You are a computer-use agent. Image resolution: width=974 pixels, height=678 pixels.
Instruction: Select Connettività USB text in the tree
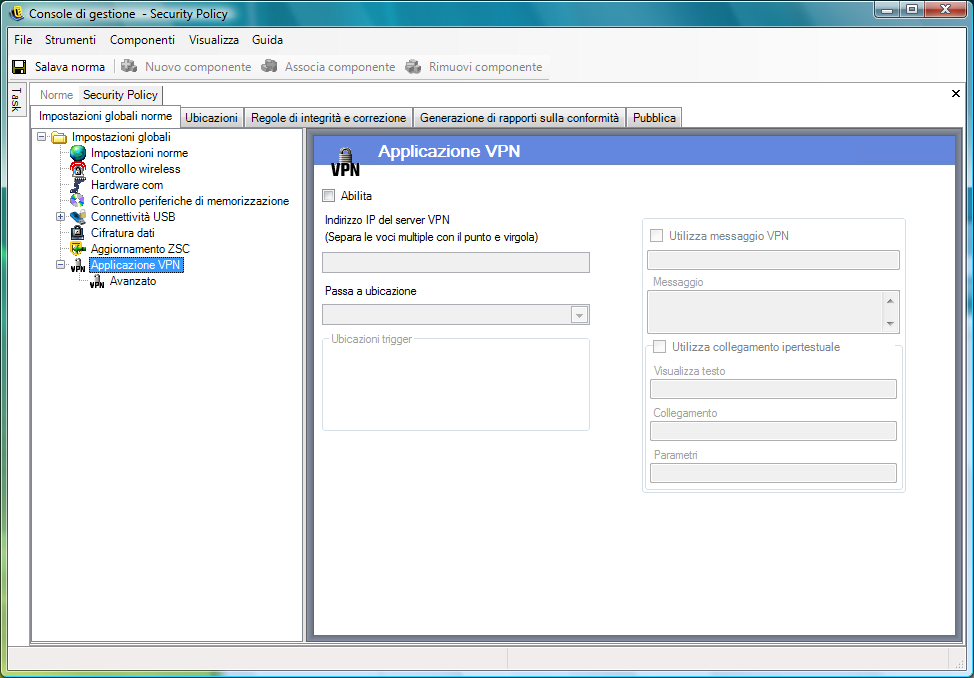point(133,217)
